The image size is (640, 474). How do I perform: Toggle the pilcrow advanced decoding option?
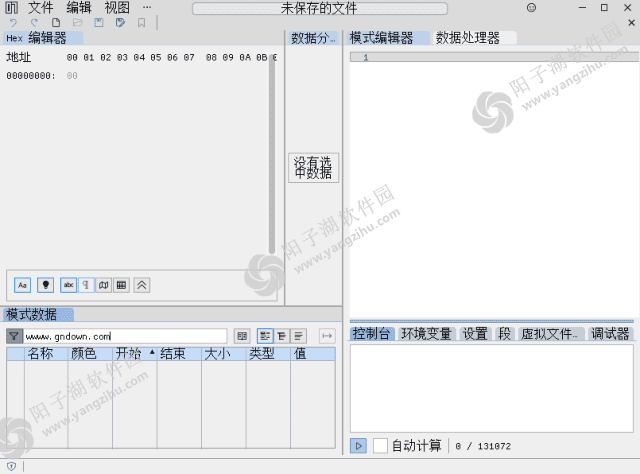(x=86, y=285)
